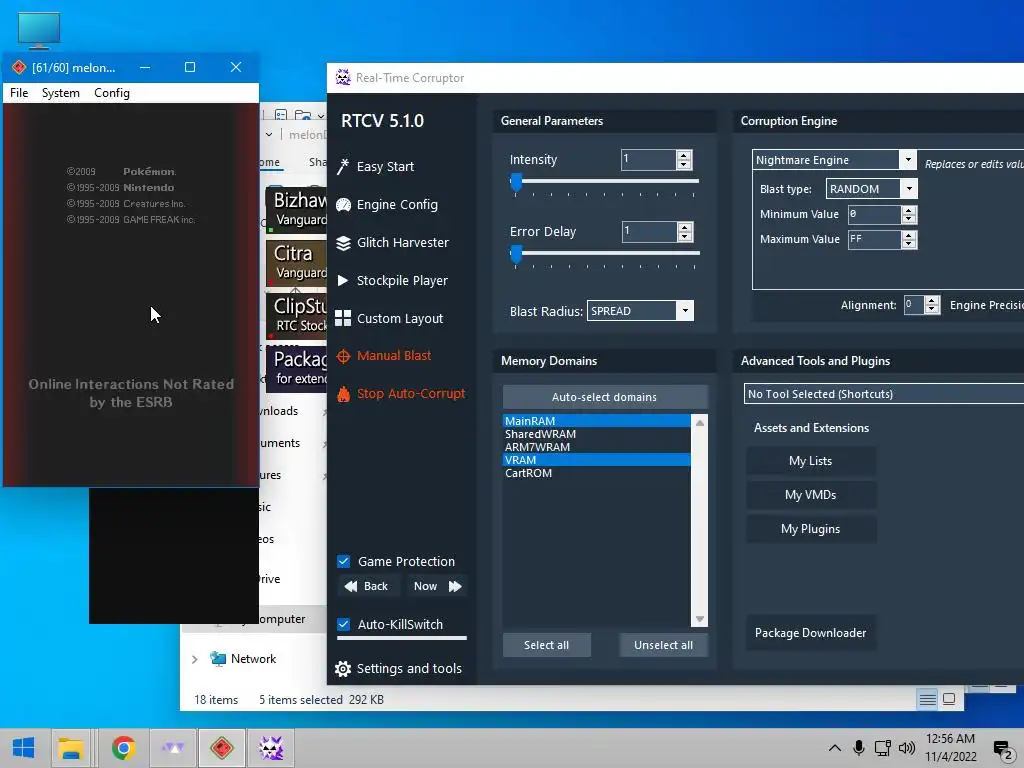Open File menu in melonDS
The width and height of the screenshot is (1024, 768).
[x=19, y=93]
